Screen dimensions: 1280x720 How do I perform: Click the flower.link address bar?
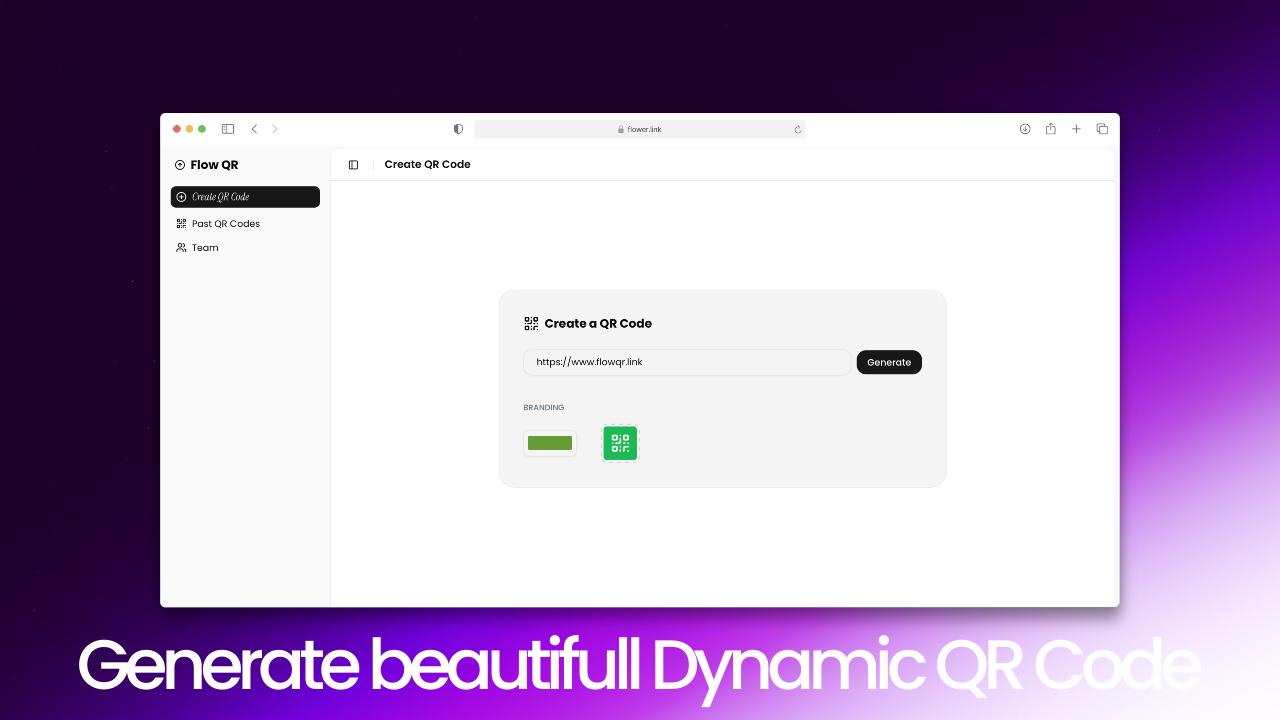pos(640,129)
